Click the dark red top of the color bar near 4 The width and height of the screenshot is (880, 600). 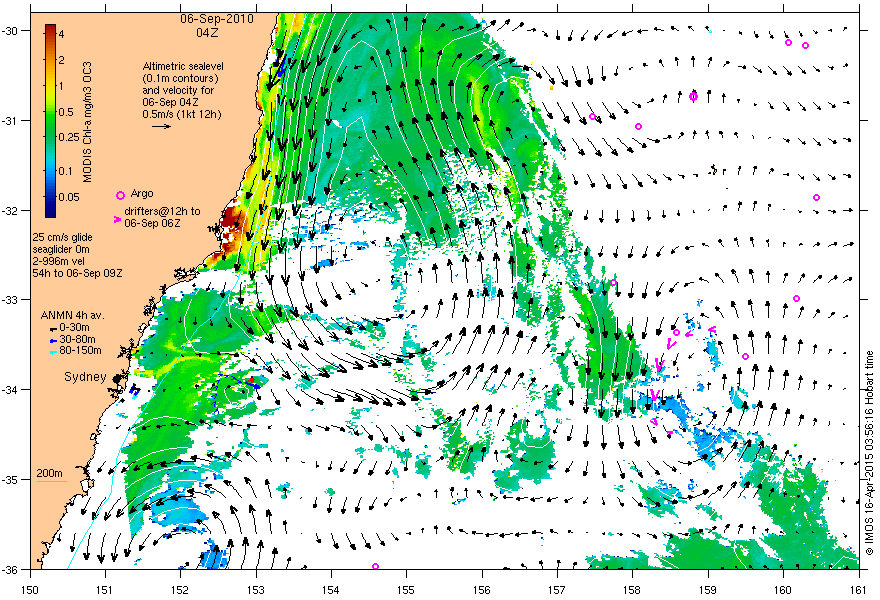[x=51, y=29]
